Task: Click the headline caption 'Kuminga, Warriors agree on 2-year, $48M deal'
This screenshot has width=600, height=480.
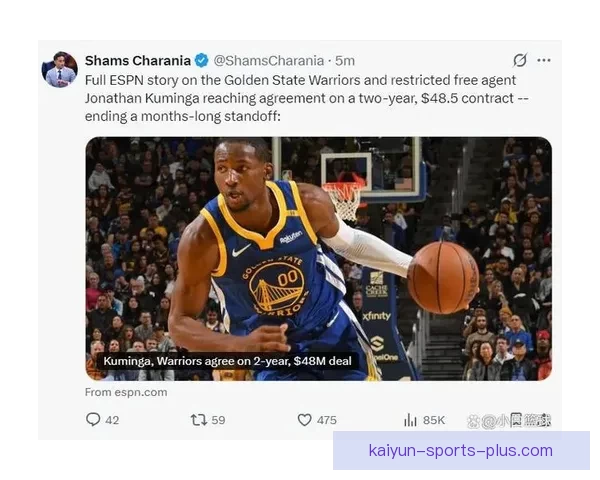Action: click(x=227, y=361)
